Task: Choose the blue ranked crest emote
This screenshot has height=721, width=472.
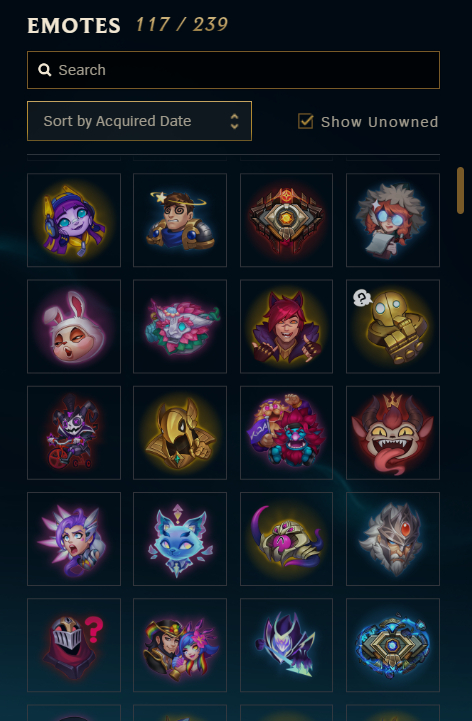Action: [393, 645]
